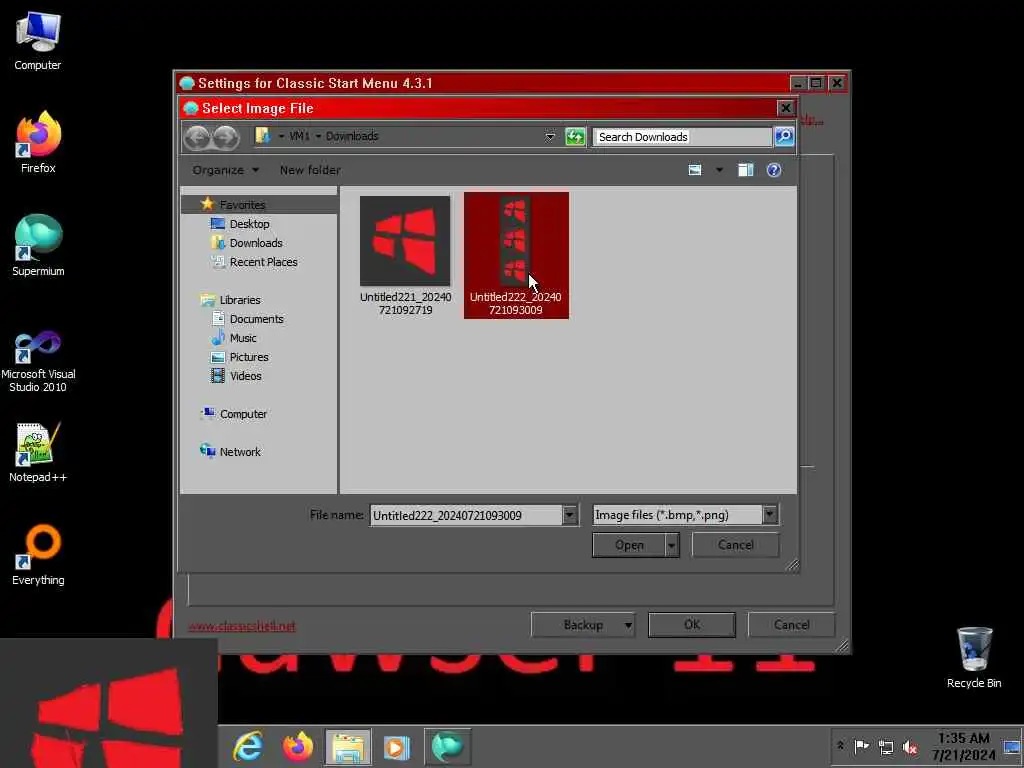Launch Supermium from the desktop

pos(38,246)
